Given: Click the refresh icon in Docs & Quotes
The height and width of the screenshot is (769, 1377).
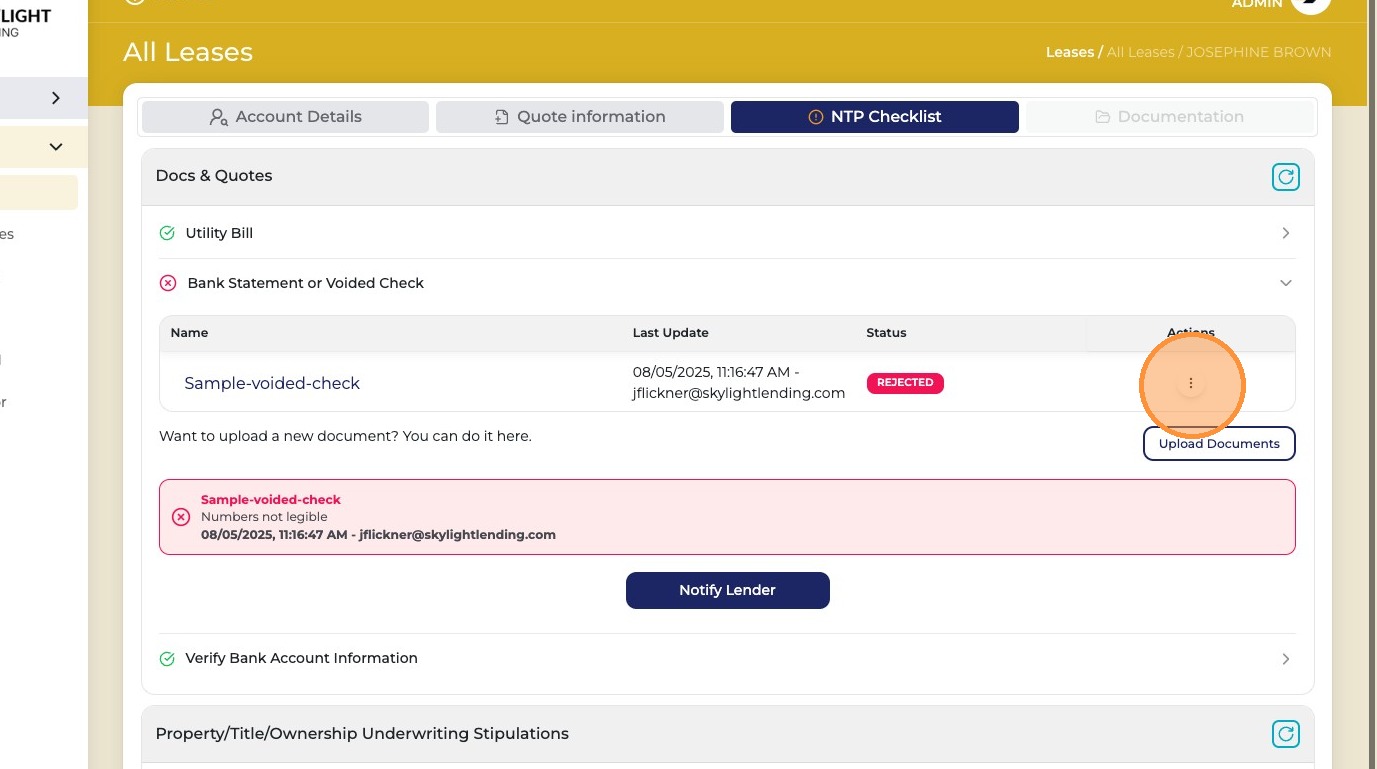Looking at the screenshot, I should 1285,177.
